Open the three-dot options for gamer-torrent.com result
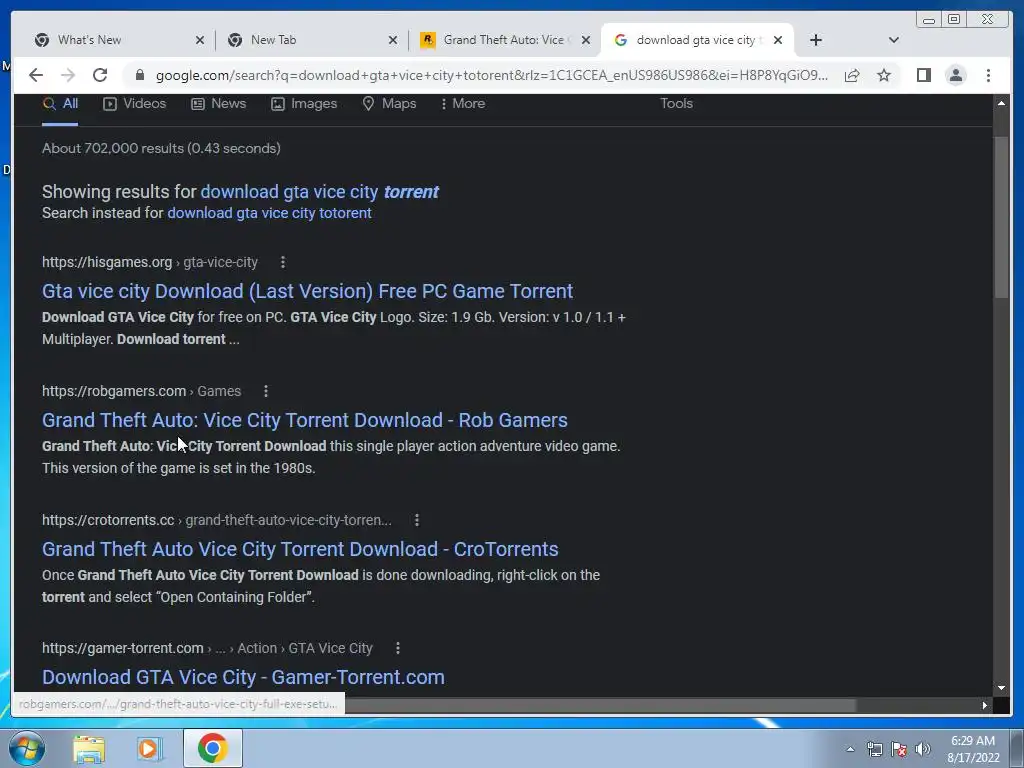 coord(398,648)
